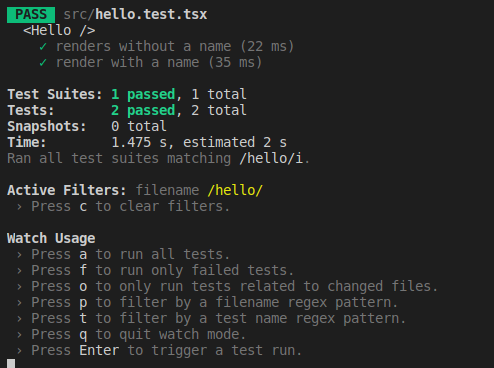This screenshot has width=494, height=368.
Task: Click '2 passed' in the Tests summary line
Action: pos(143,110)
